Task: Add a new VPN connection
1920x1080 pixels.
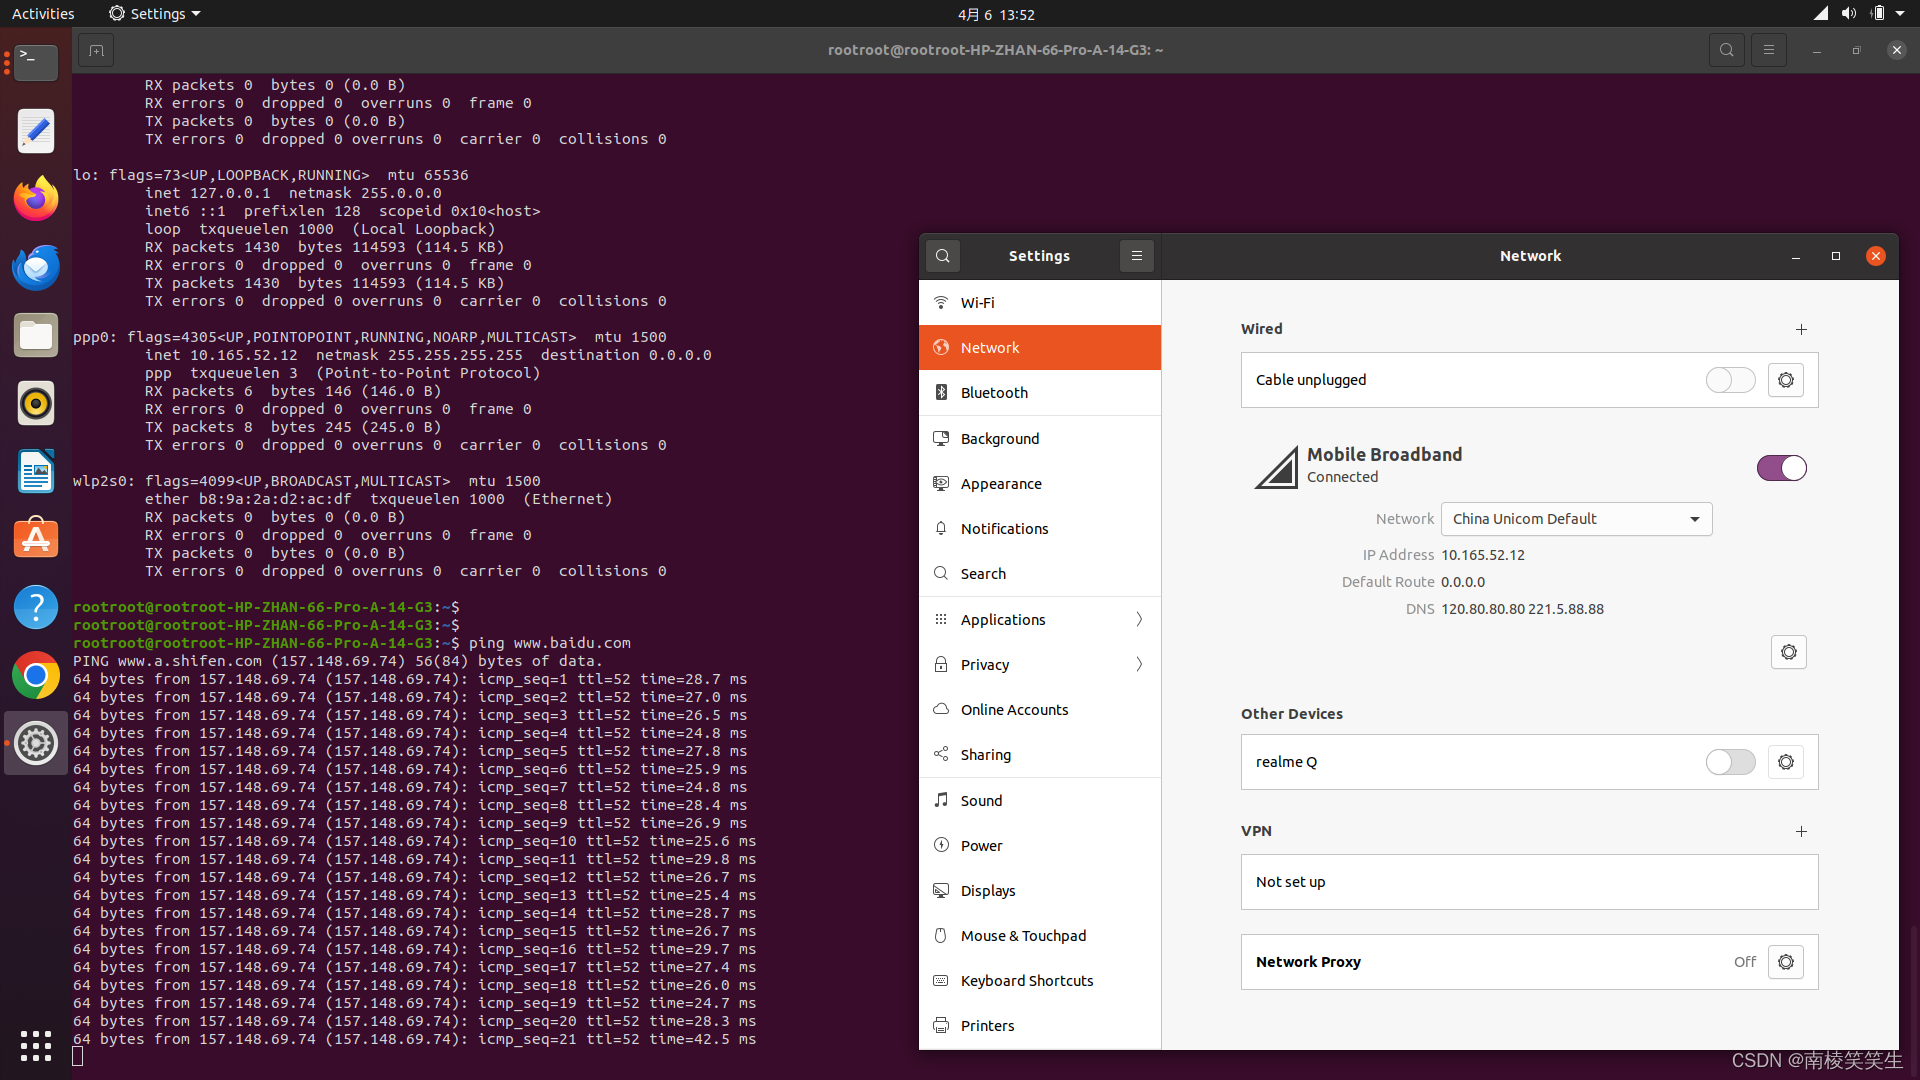Action: pyautogui.click(x=1801, y=831)
